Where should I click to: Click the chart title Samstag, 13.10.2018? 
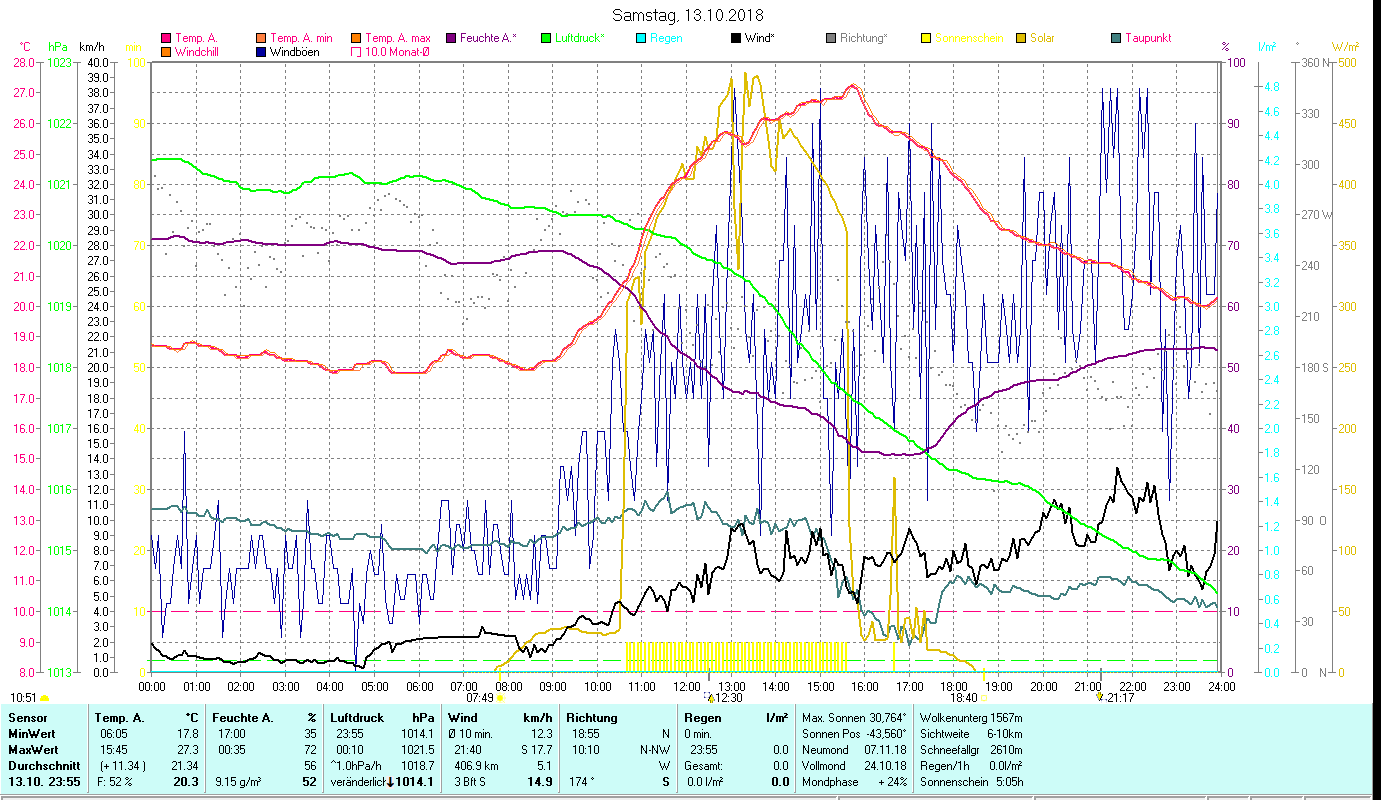686,15
